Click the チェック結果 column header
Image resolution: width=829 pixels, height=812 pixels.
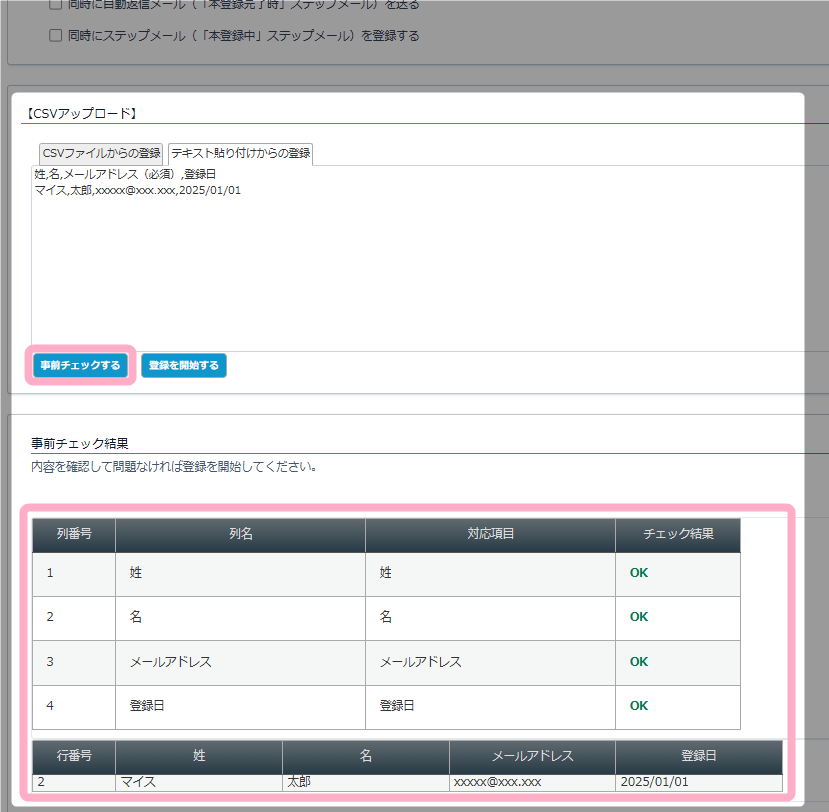coord(678,534)
